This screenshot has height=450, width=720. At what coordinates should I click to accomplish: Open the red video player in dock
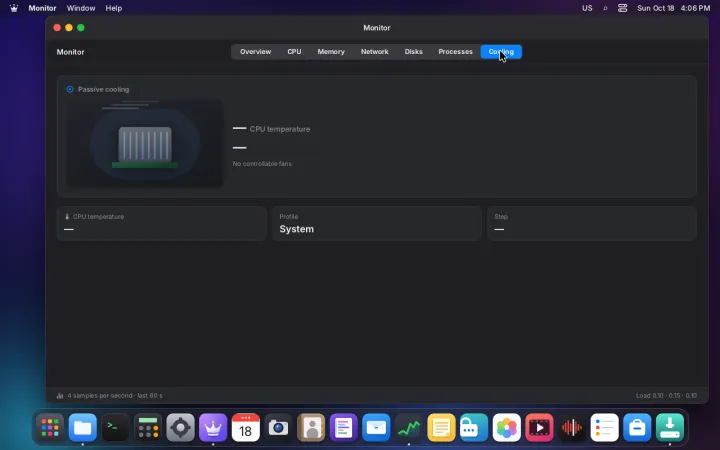[539, 428]
